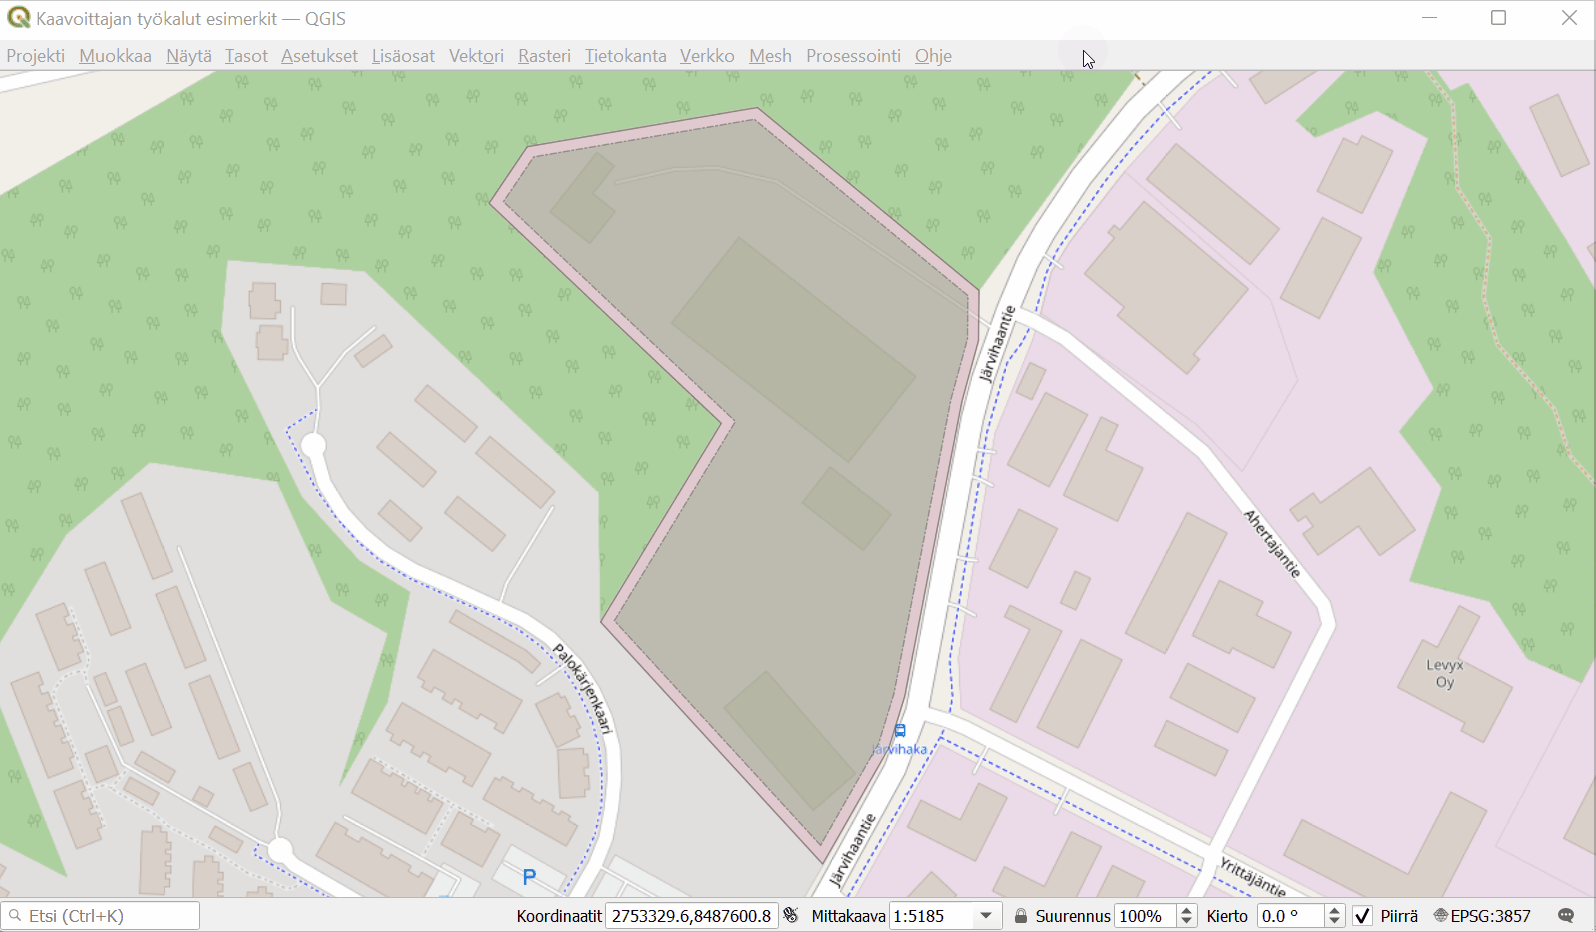Click the QGIS logo in the title bar
Image resolution: width=1596 pixels, height=932 pixels.
coord(18,18)
